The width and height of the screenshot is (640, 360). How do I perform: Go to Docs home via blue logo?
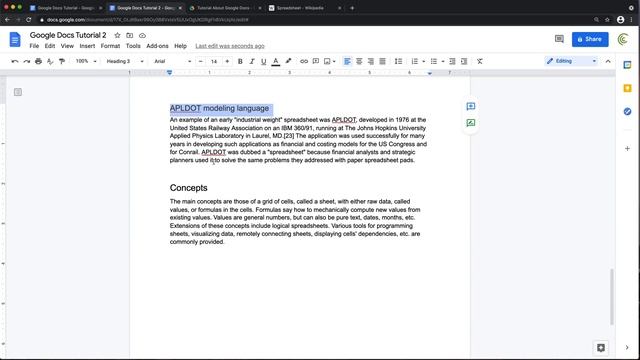coord(15,40)
